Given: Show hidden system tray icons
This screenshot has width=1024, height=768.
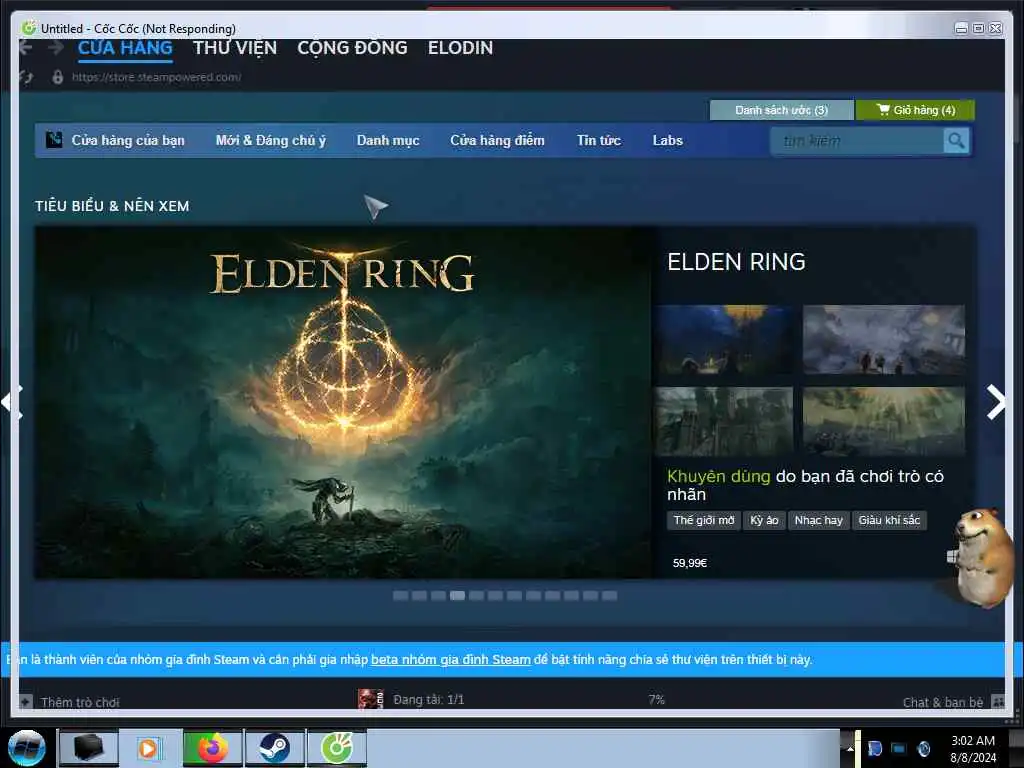Looking at the screenshot, I should point(850,748).
